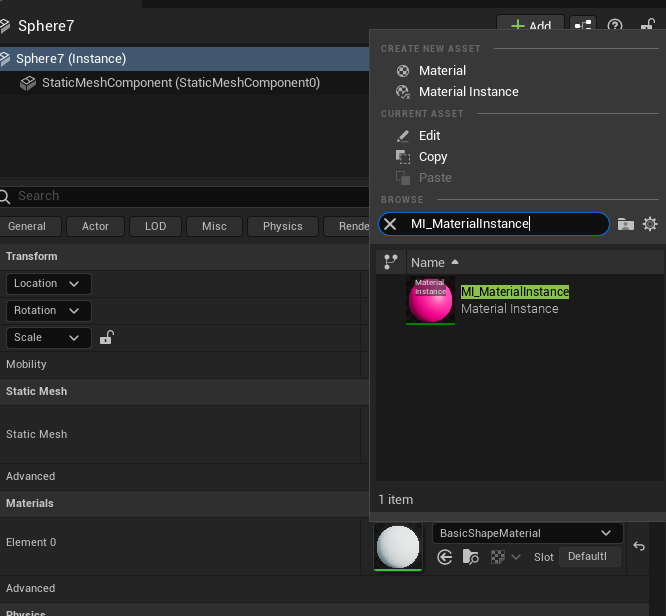This screenshot has height=616, width=666.
Task: Click the Edit pencil icon
Action: point(403,136)
